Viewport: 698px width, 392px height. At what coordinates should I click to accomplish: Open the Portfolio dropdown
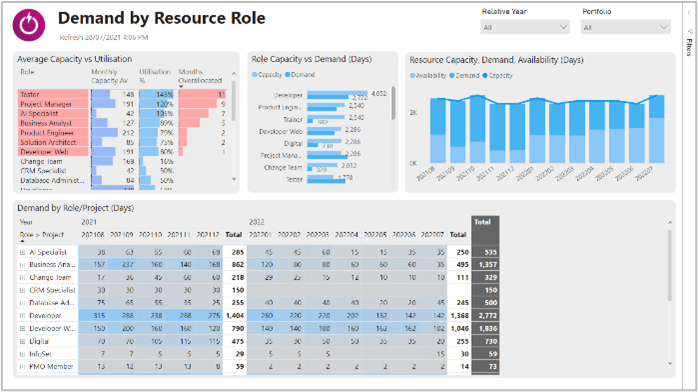pos(625,28)
